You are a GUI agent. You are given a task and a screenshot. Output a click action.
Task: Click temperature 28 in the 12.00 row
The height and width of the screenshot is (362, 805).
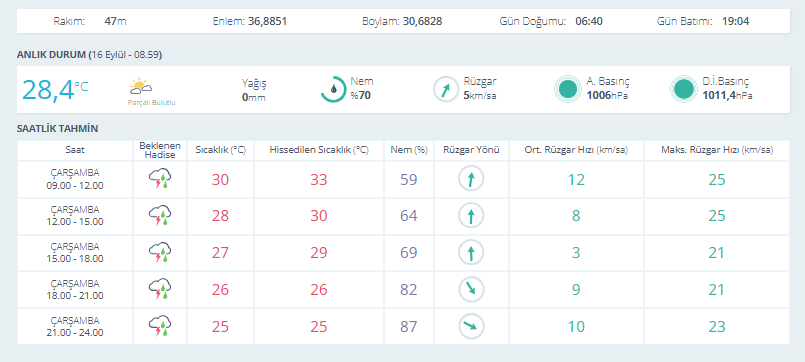(x=220, y=216)
